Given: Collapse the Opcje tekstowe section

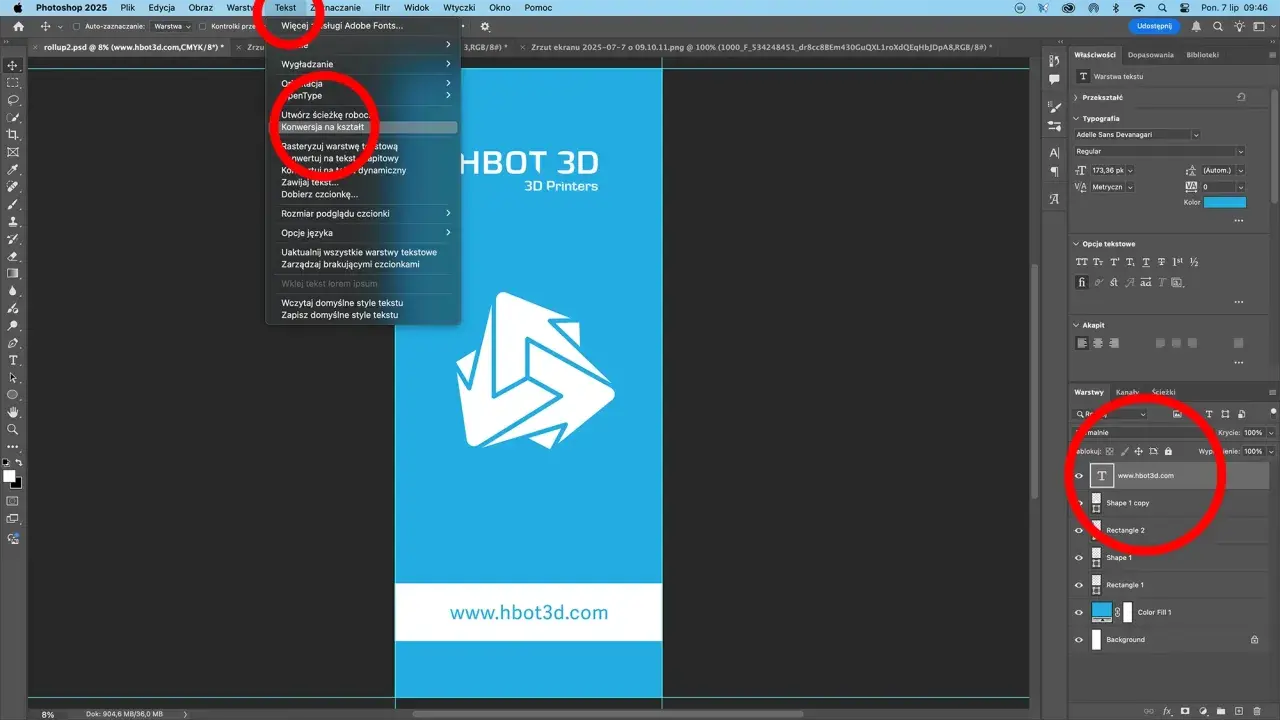Looking at the screenshot, I should (1076, 244).
